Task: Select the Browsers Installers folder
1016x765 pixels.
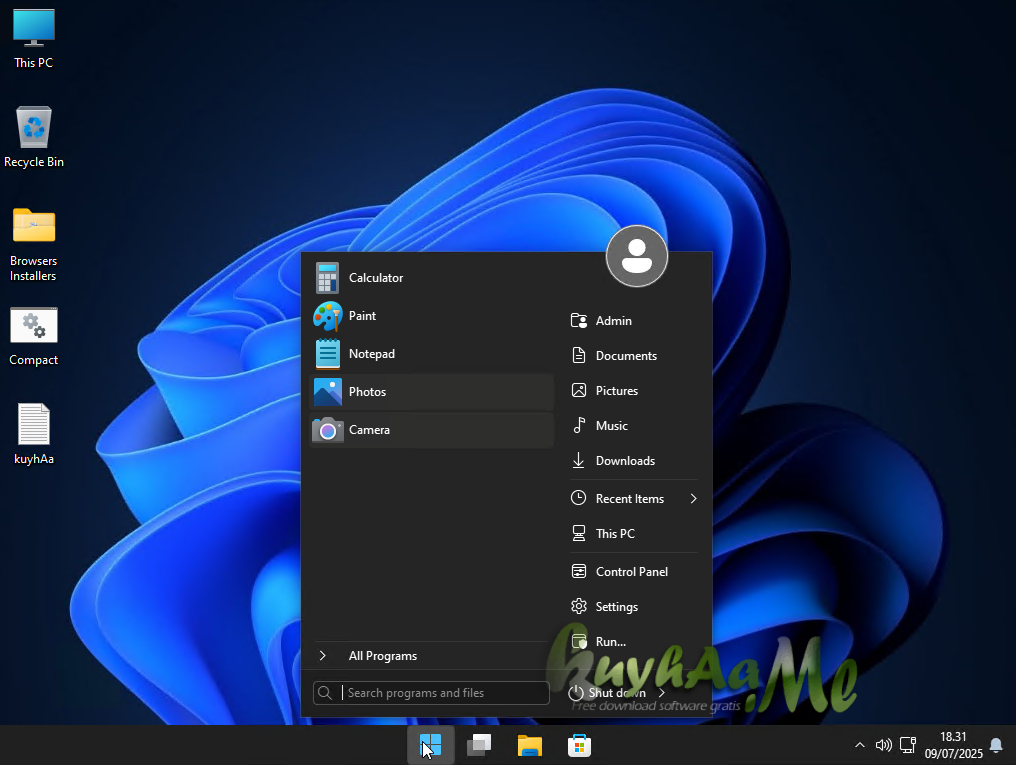Action: point(34,244)
